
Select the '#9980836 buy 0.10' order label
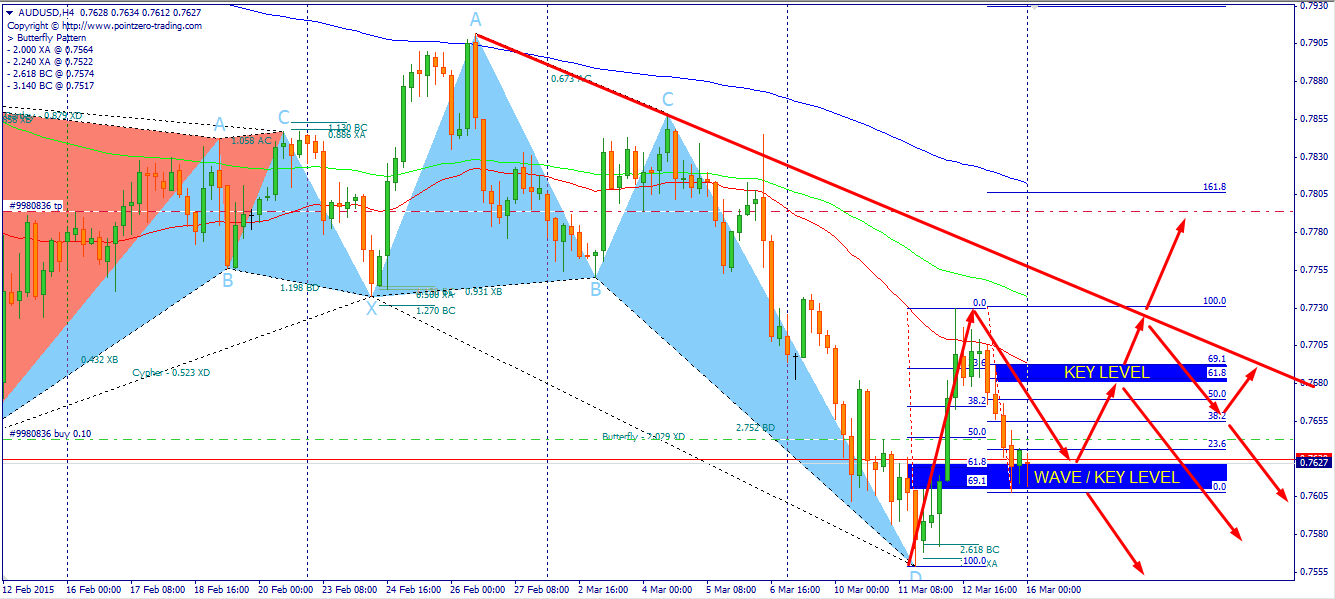click(48, 433)
